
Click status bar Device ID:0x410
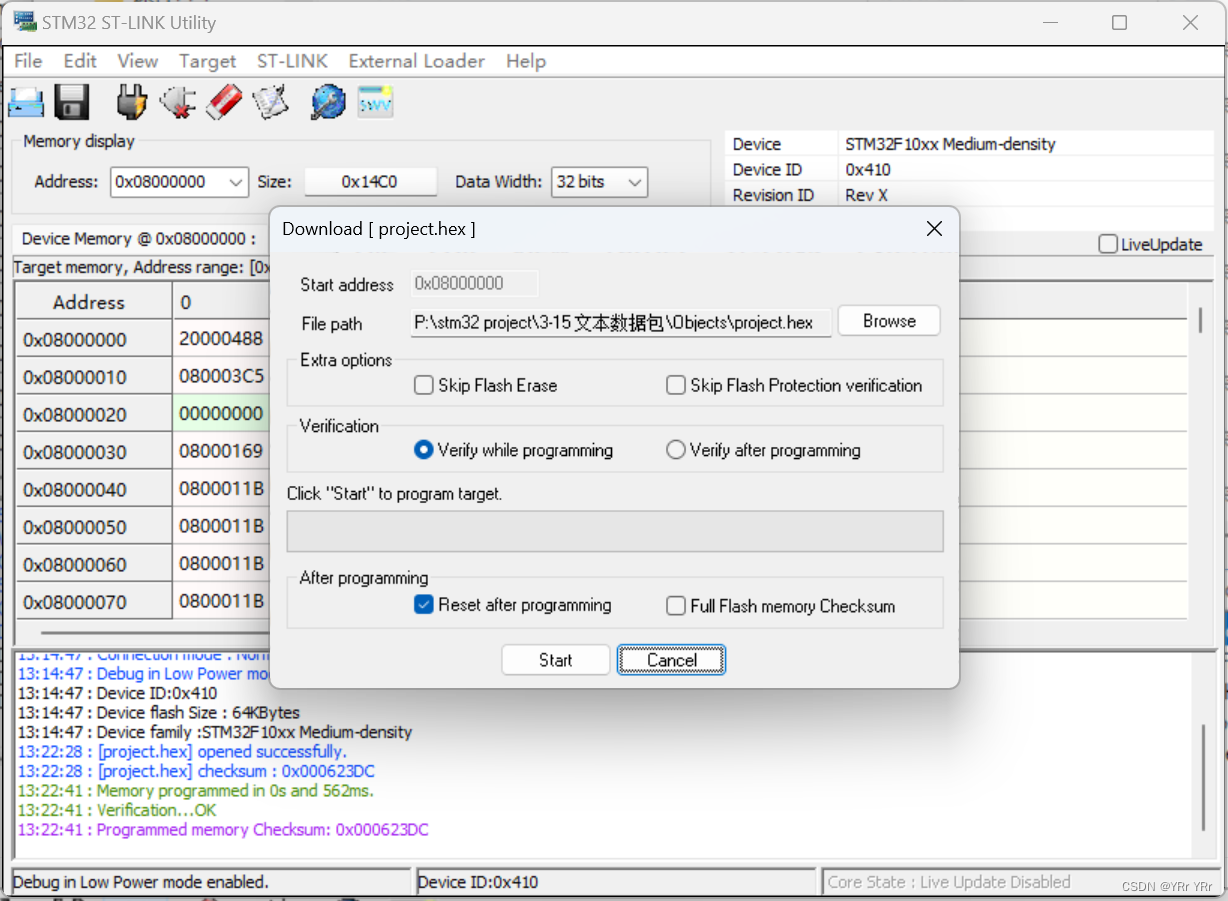[x=615, y=882]
